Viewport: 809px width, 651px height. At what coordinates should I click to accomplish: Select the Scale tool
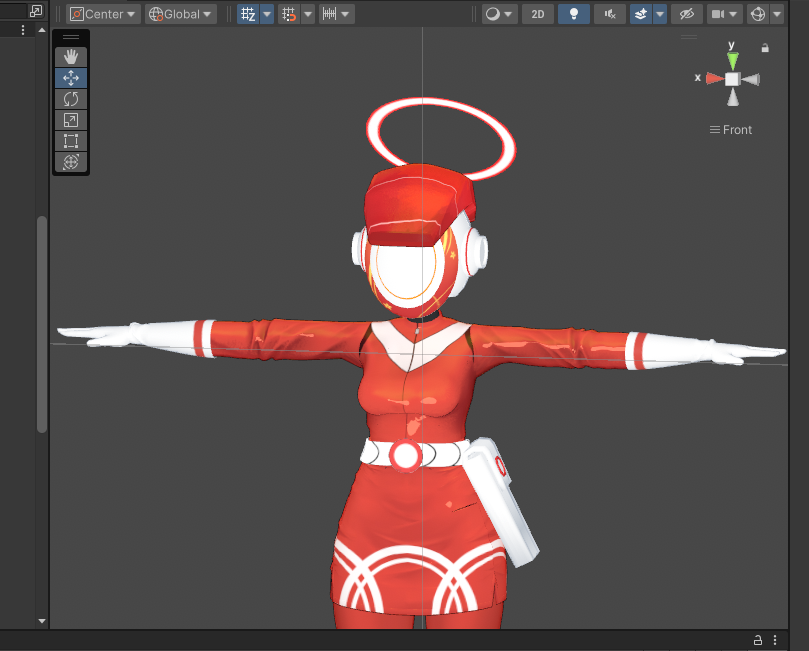point(71,120)
